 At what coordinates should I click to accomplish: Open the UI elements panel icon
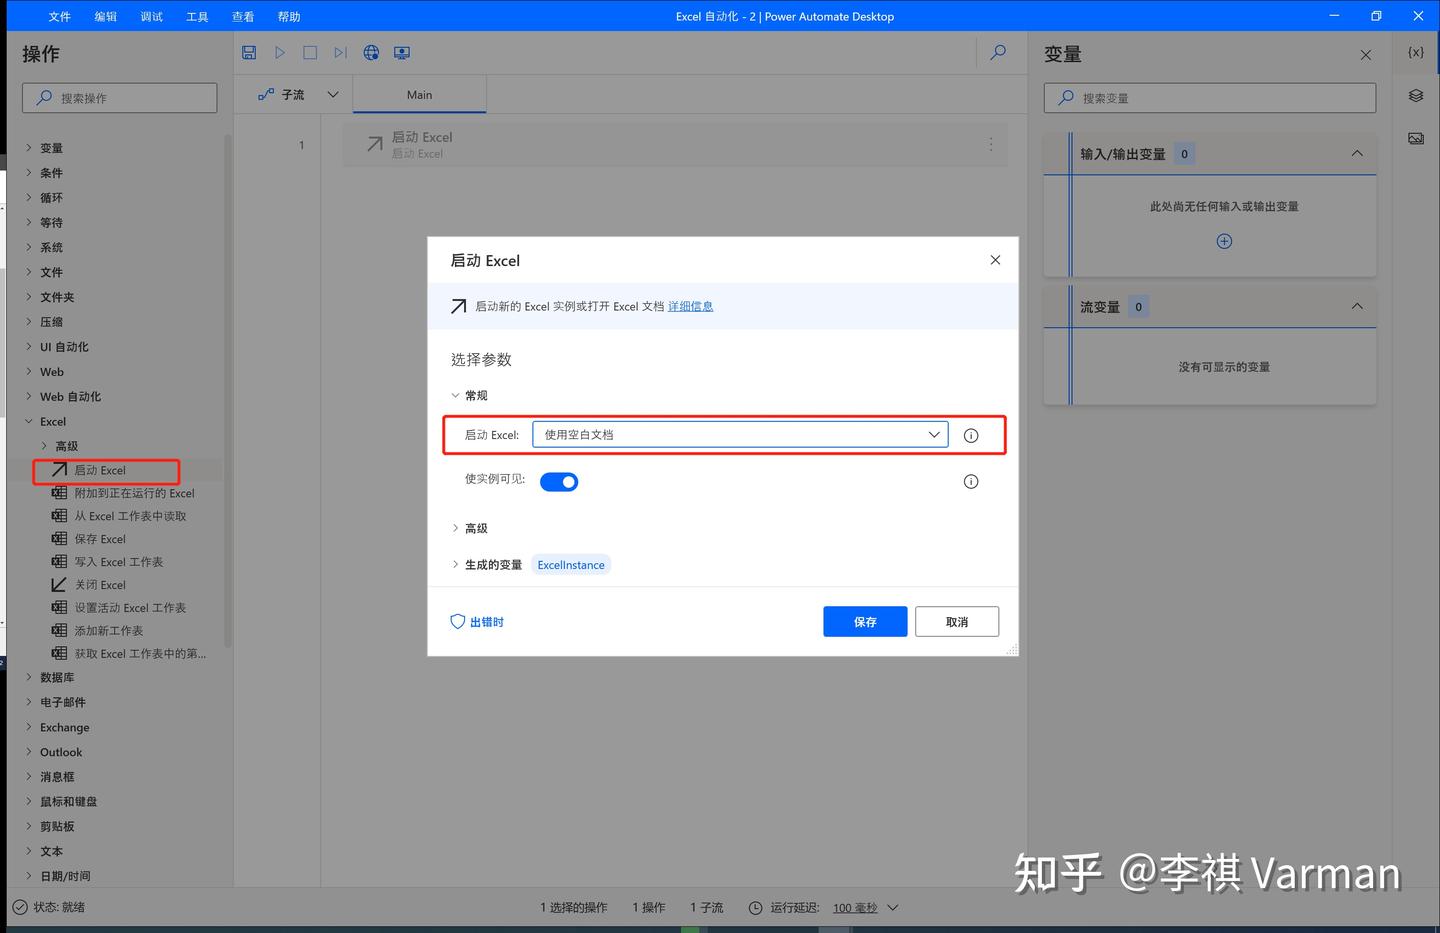(x=1415, y=95)
